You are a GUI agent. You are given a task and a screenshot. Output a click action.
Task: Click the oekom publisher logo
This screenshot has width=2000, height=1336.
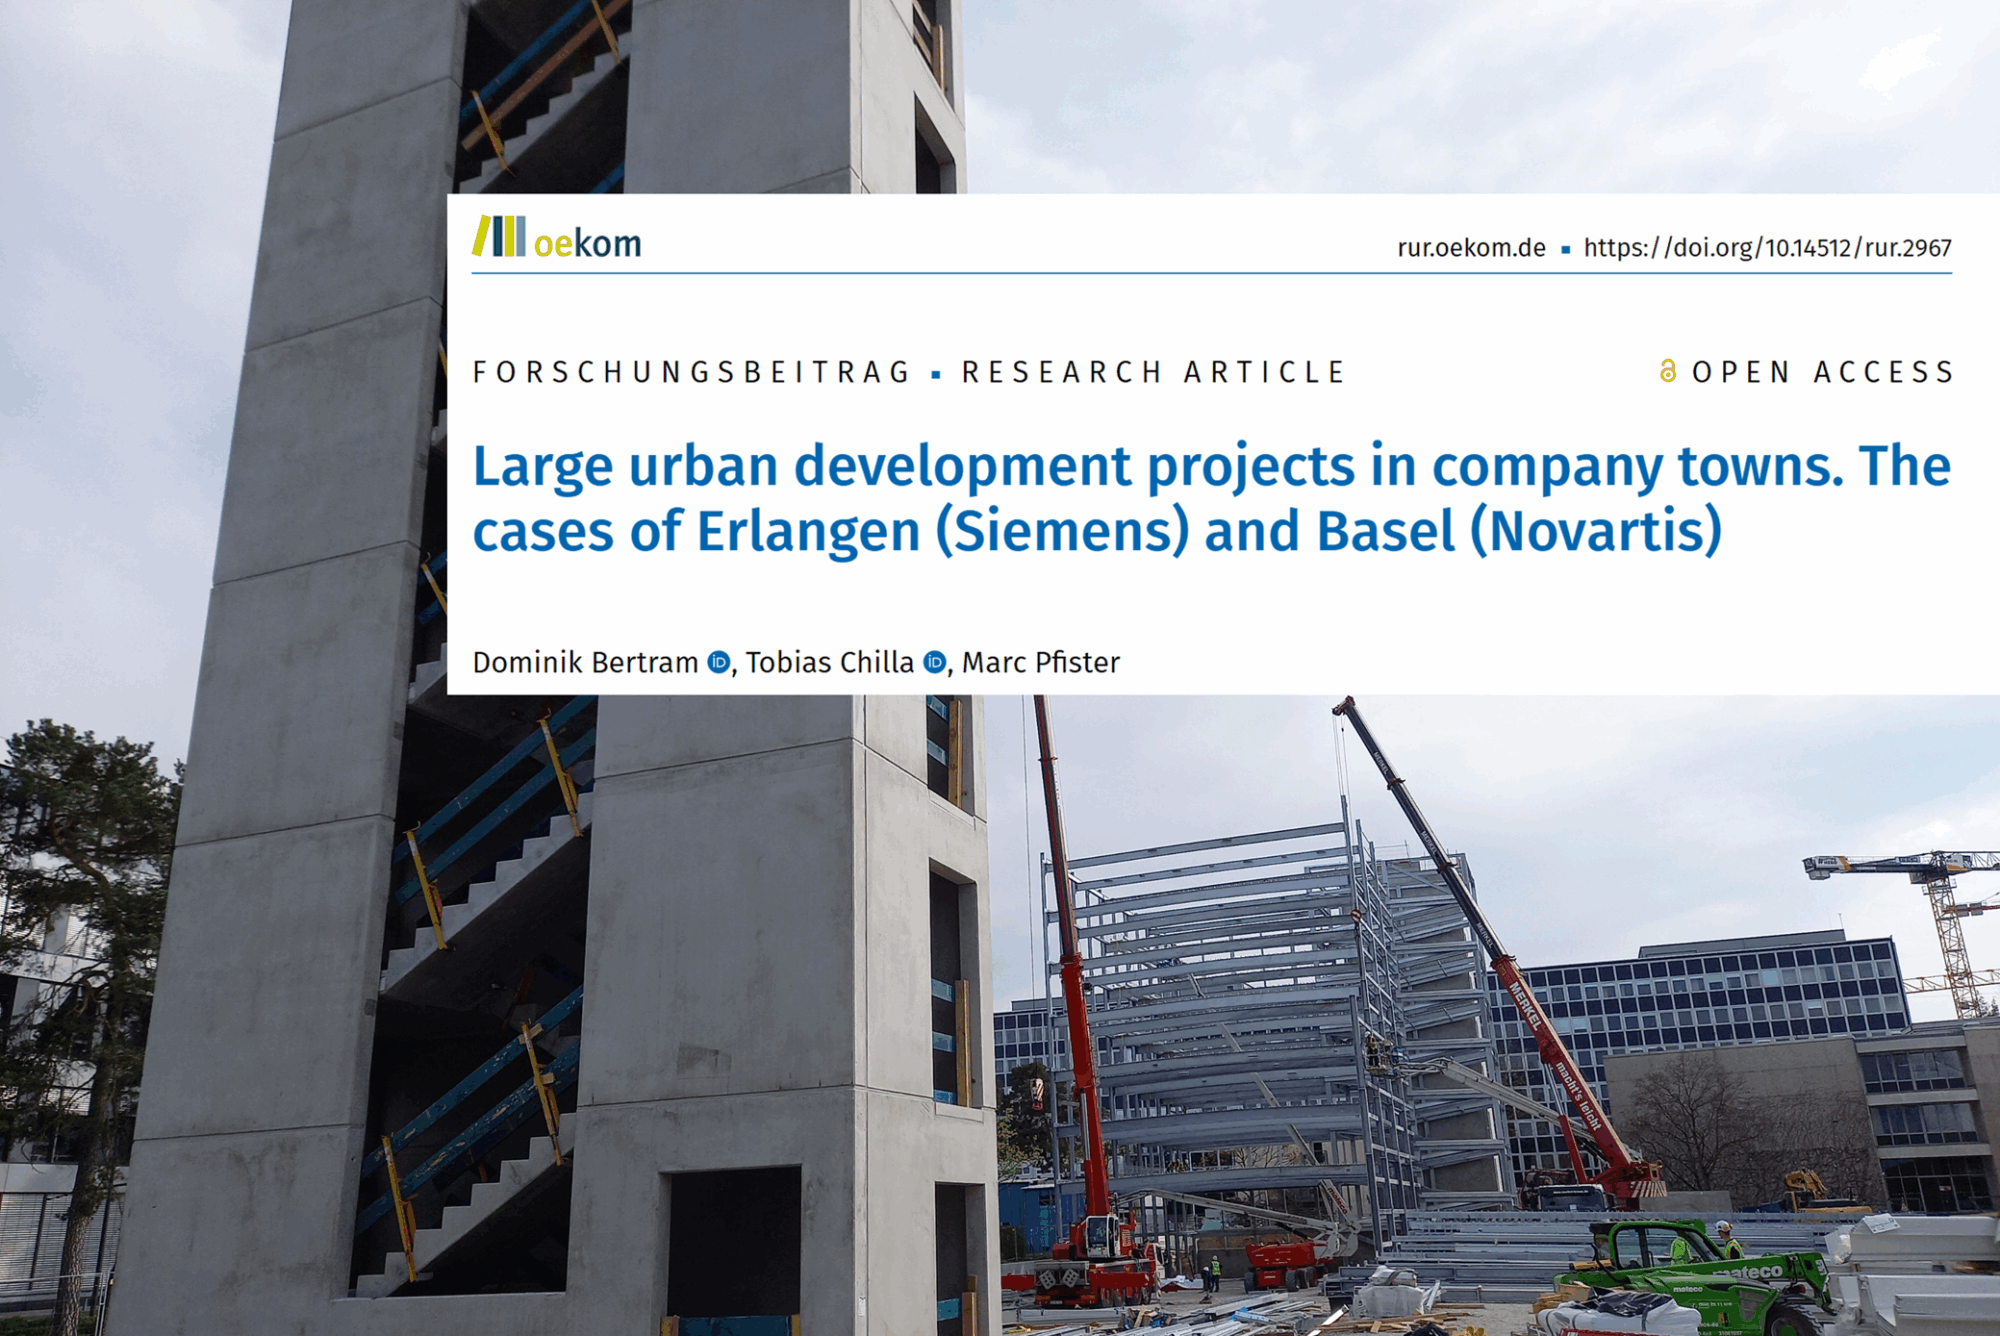tap(556, 238)
